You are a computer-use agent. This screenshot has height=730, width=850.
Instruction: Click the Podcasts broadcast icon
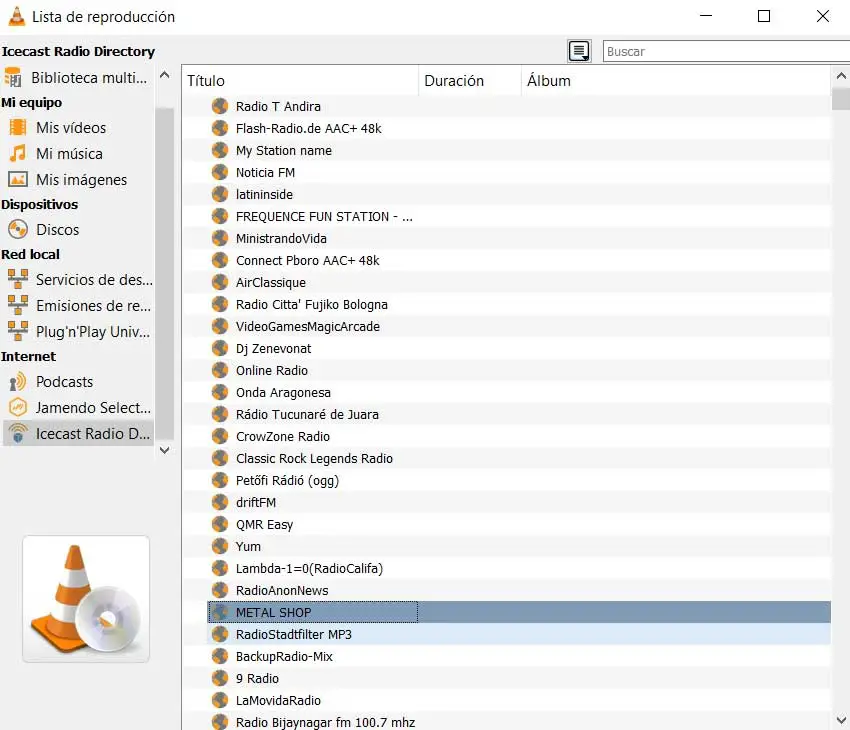pyautogui.click(x=17, y=382)
